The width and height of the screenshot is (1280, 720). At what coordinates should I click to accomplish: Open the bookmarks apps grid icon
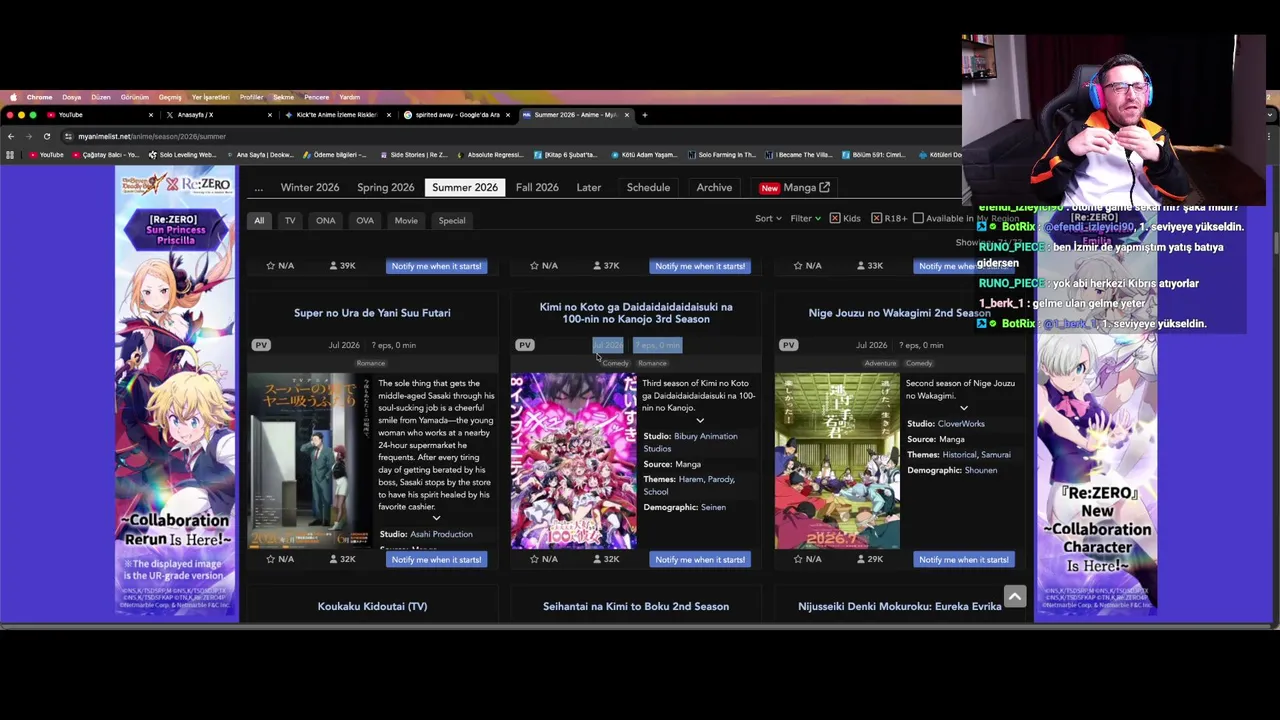click(10, 155)
